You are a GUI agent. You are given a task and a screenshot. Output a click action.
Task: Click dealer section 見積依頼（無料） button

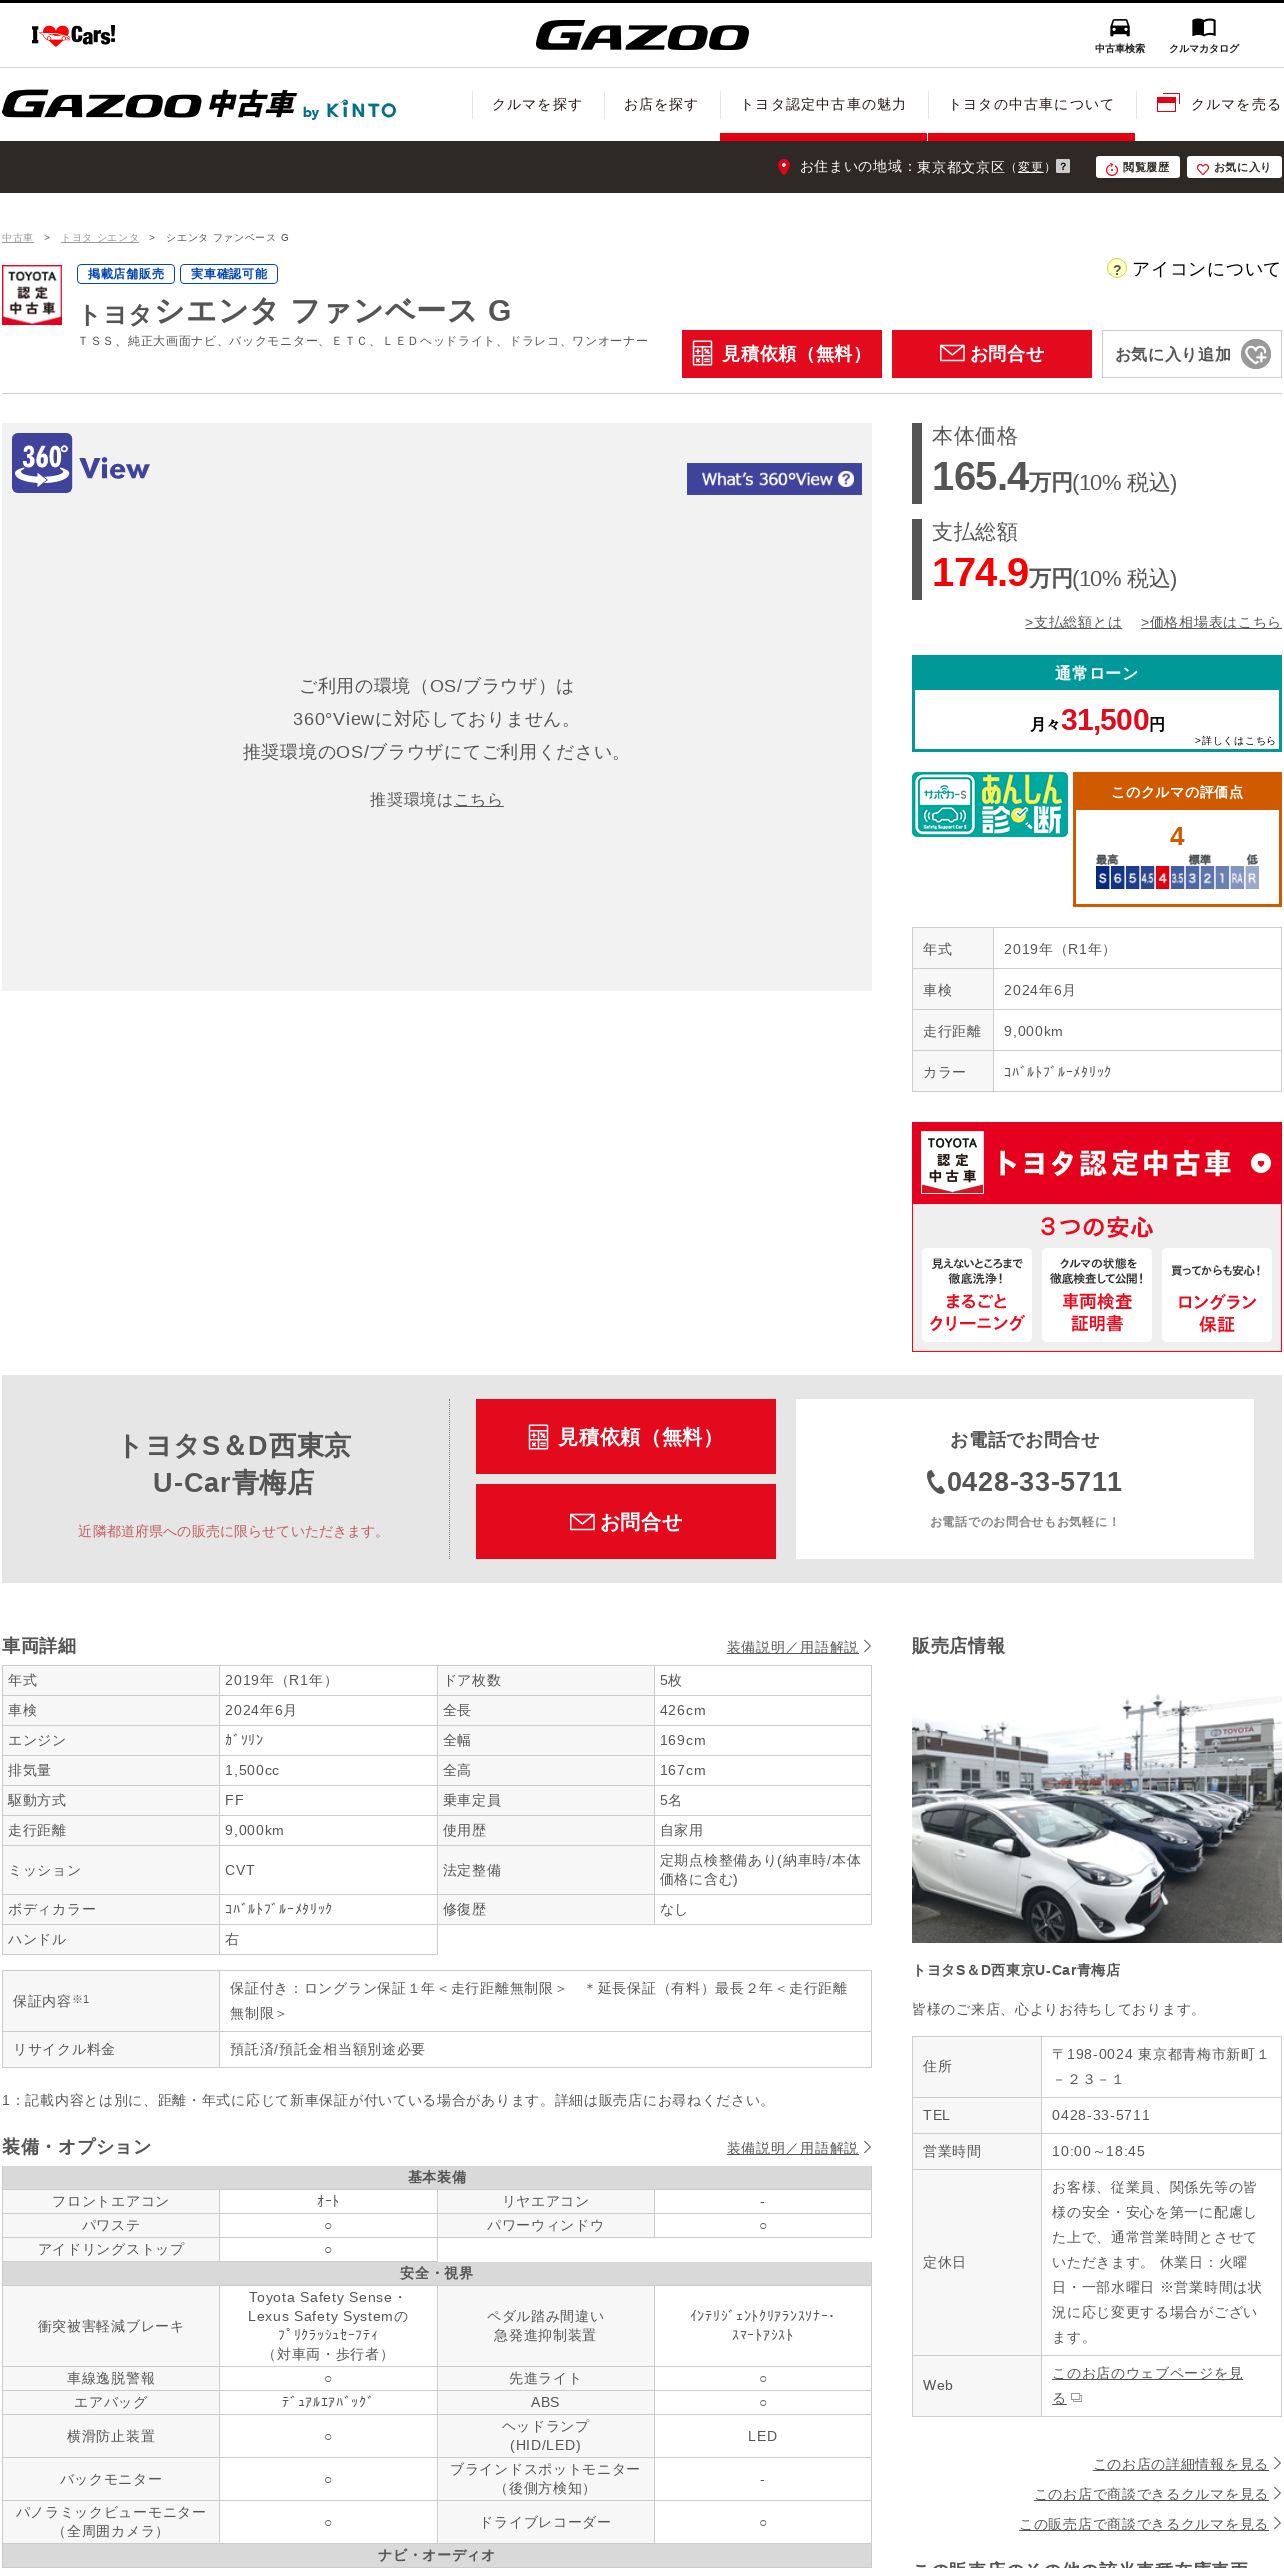click(626, 1437)
